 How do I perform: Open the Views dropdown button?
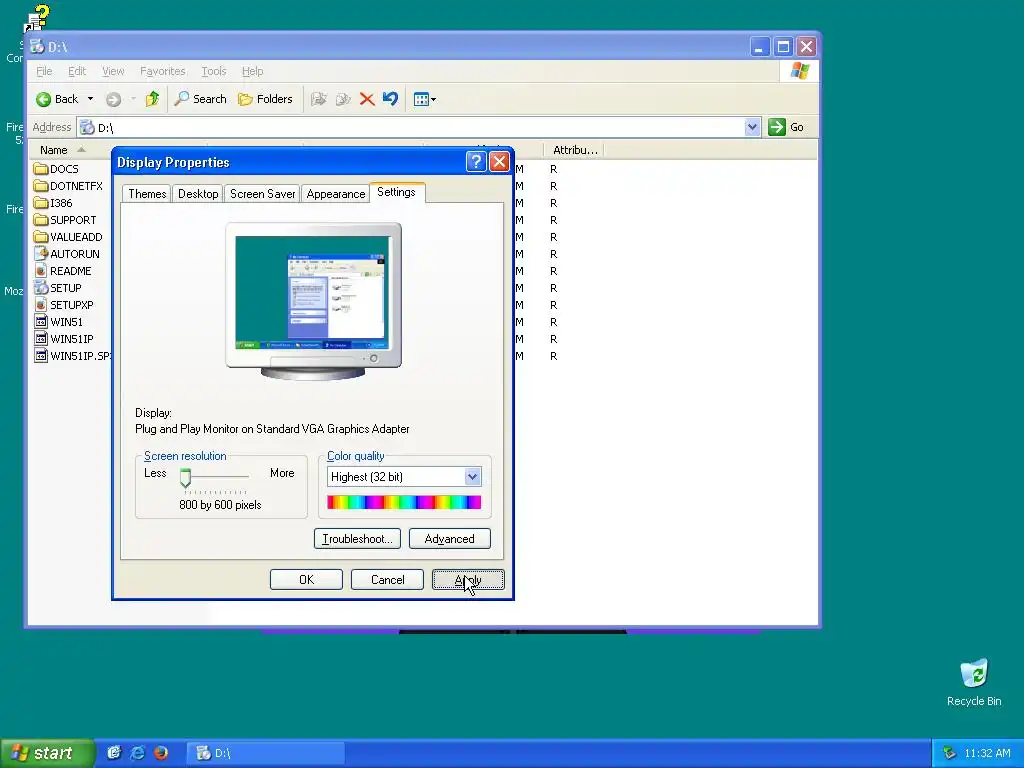tap(424, 99)
